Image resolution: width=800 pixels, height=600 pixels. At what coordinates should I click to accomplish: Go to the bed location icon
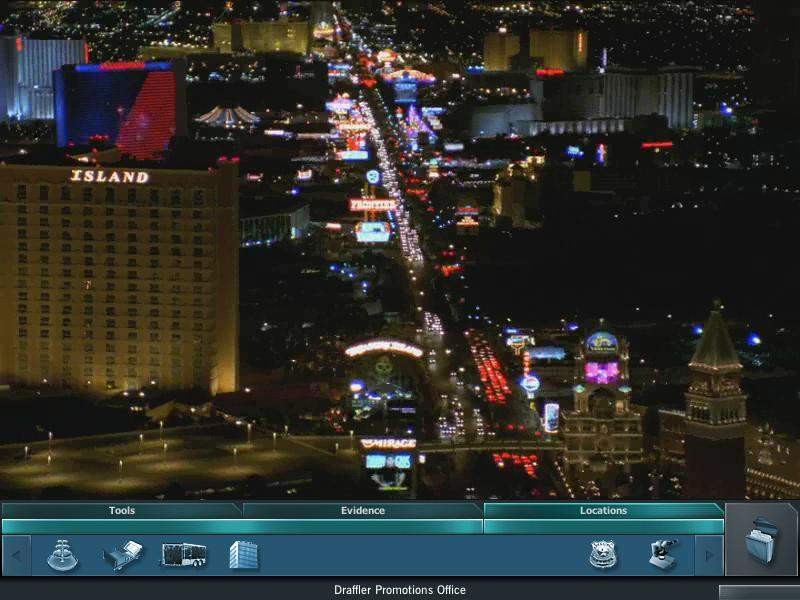123,555
